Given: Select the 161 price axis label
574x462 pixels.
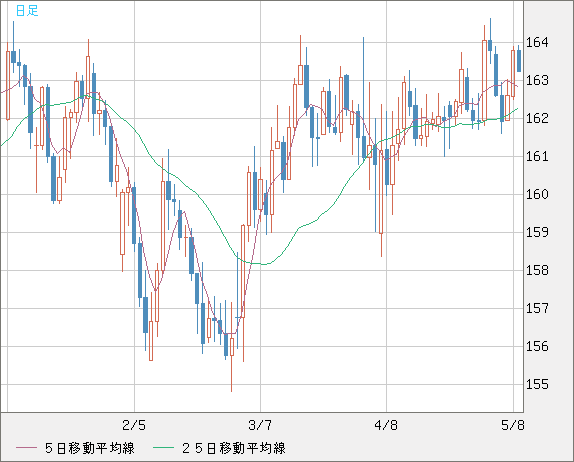Looking at the screenshot, I should (537, 156).
